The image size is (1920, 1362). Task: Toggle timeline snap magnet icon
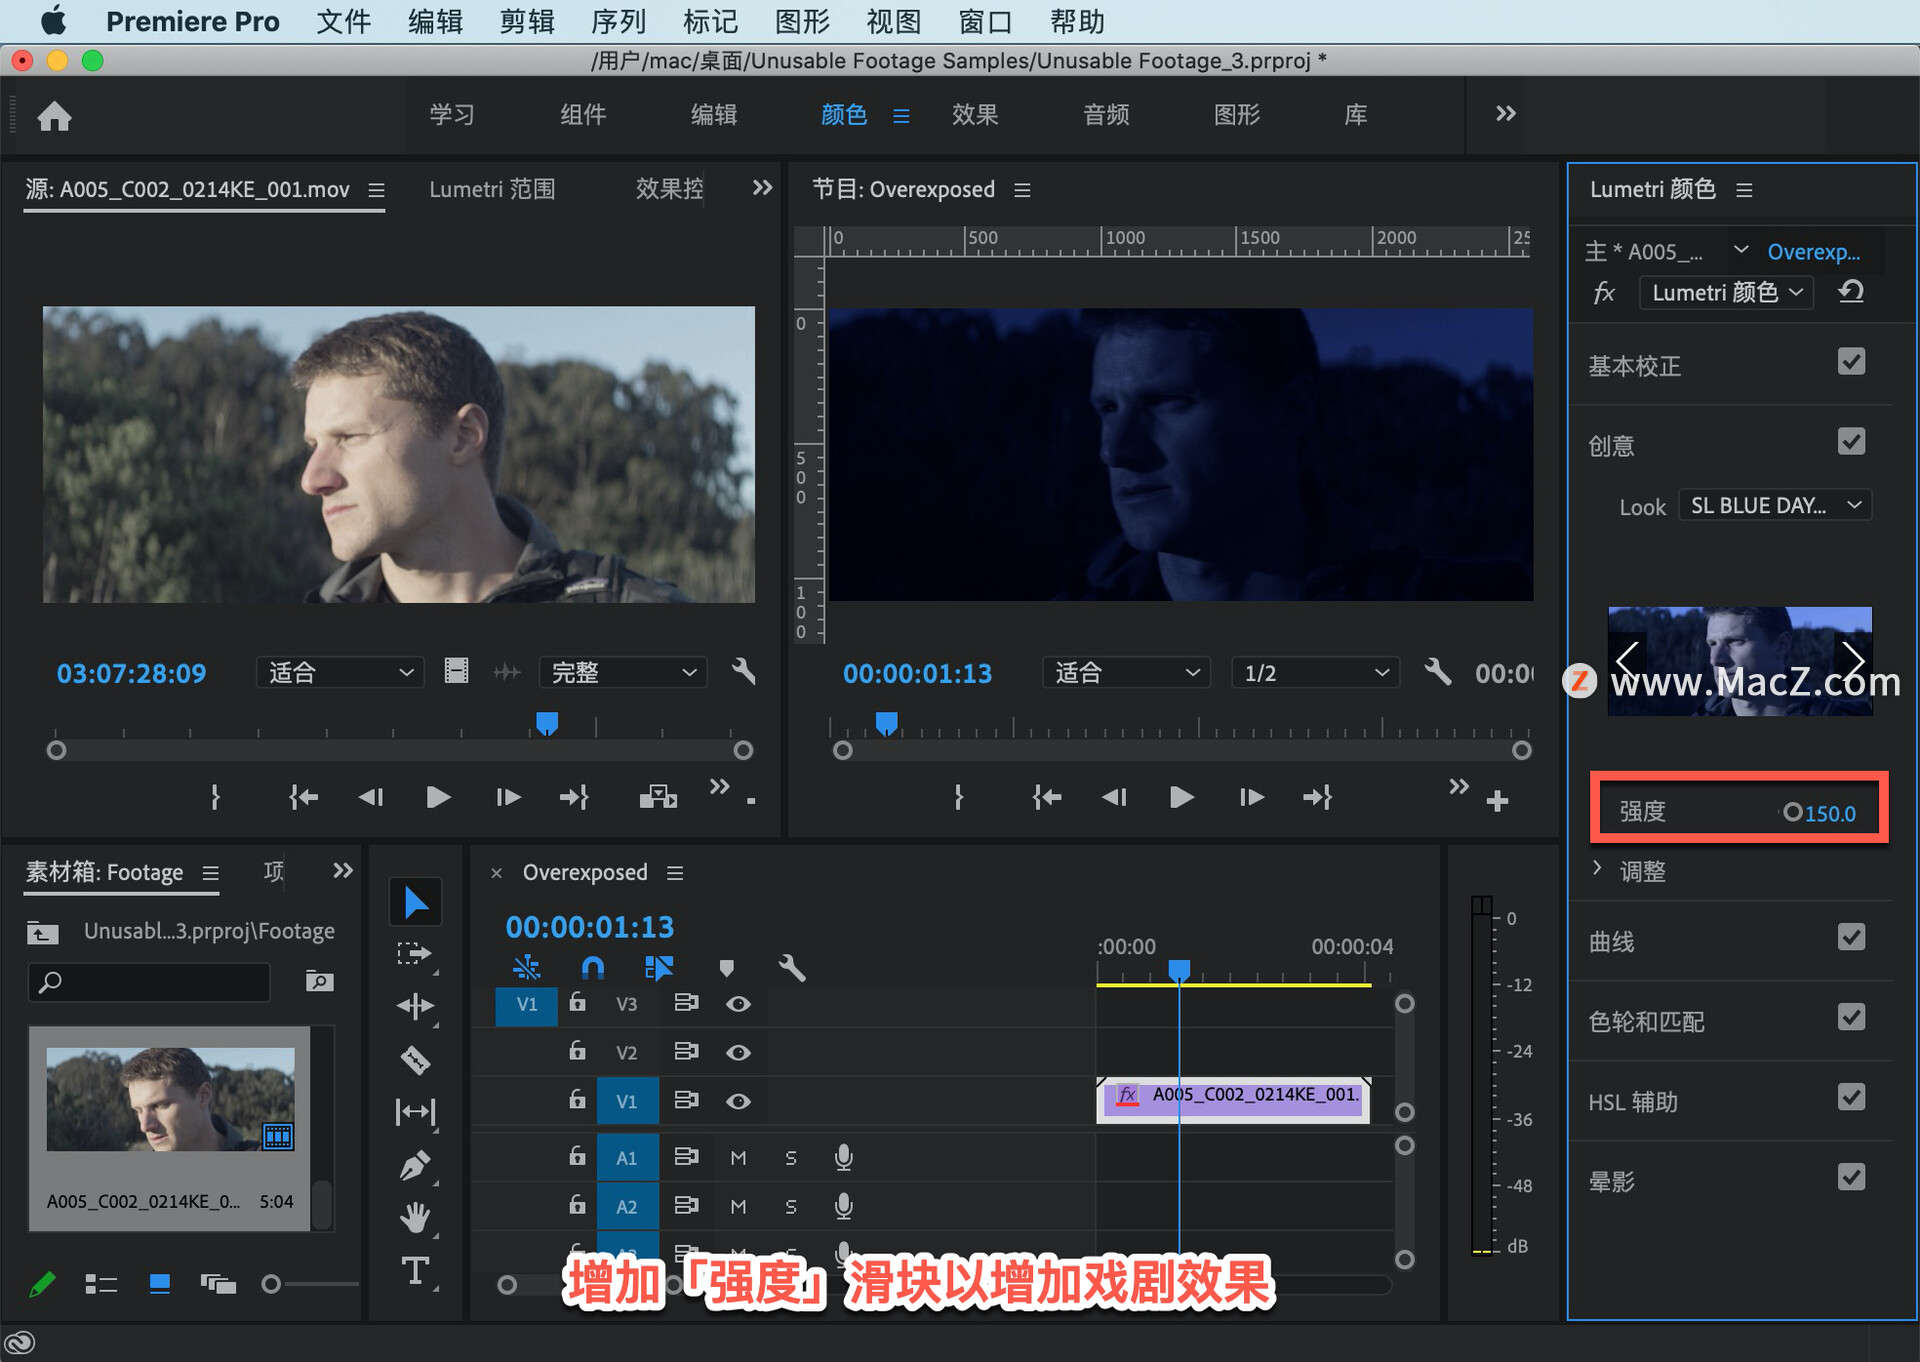coord(593,967)
